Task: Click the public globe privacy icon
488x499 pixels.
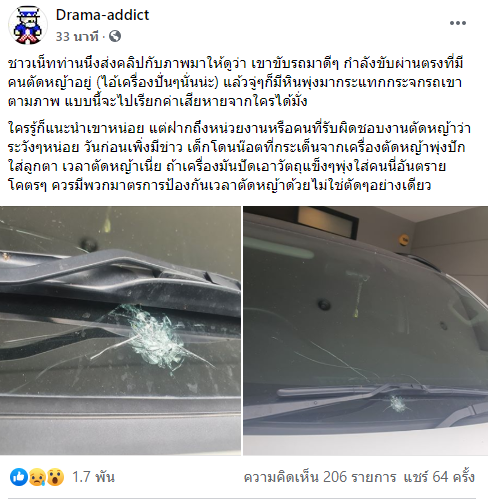Action: pyautogui.click(x=115, y=36)
